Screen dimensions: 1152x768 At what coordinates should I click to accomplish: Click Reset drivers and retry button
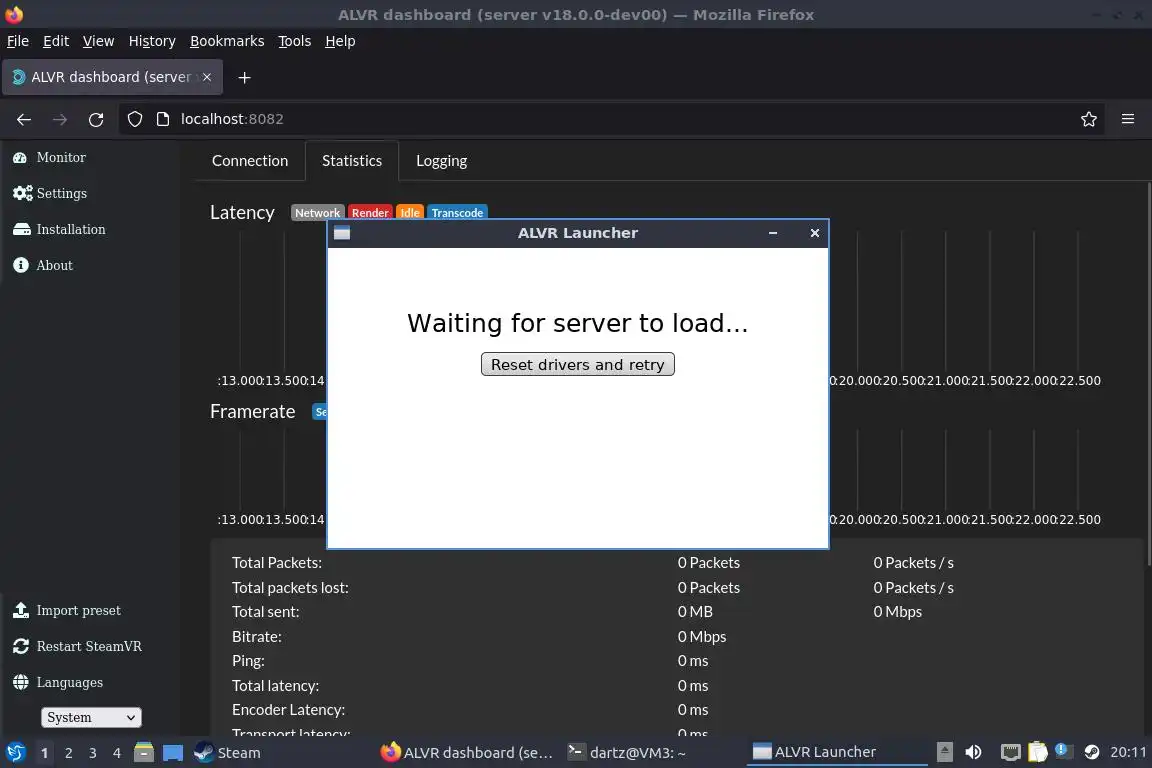[x=577, y=365]
